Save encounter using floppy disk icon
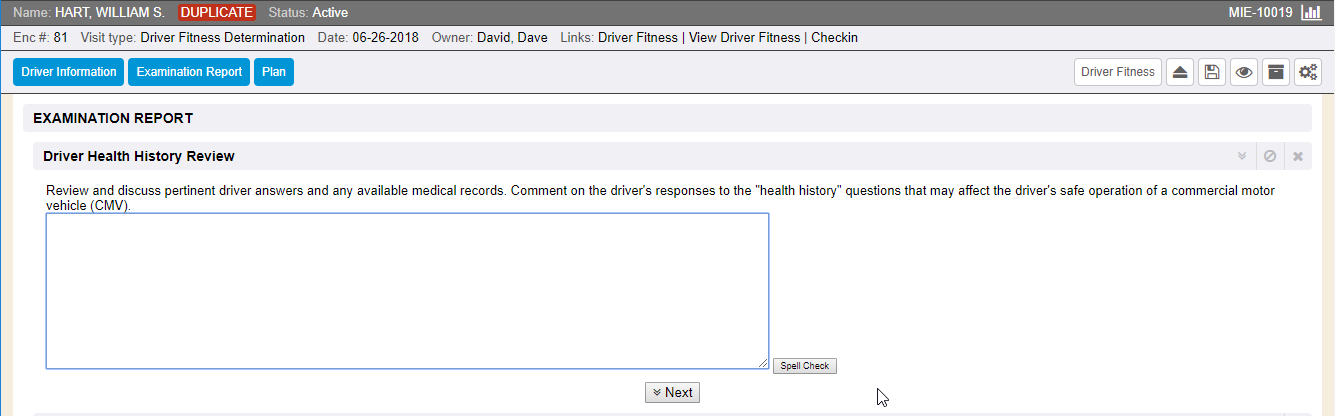Screen dimensions: 1335x416 1212,72
